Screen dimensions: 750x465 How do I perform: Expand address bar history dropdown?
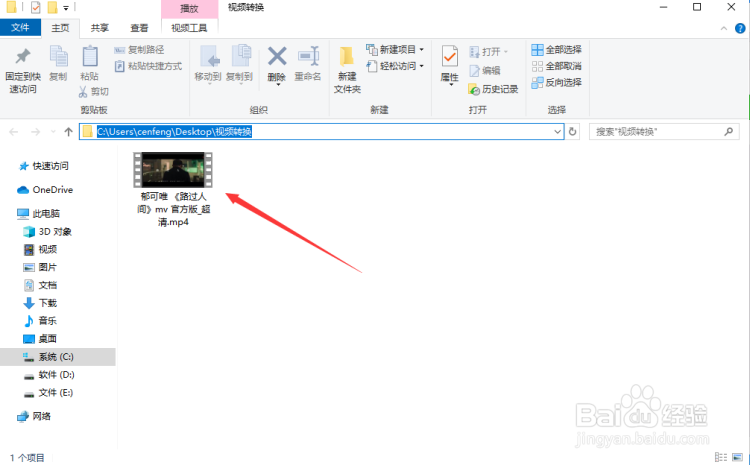click(x=558, y=132)
